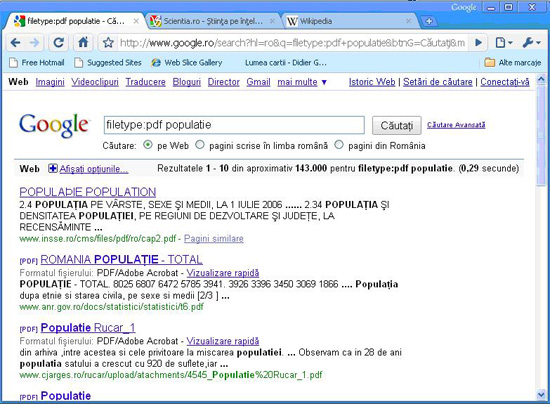Viewport: 550px width, 404px height.
Task: Click the www.cjarges.ro Rucar_1.pdf URL text
Action: coord(171,375)
